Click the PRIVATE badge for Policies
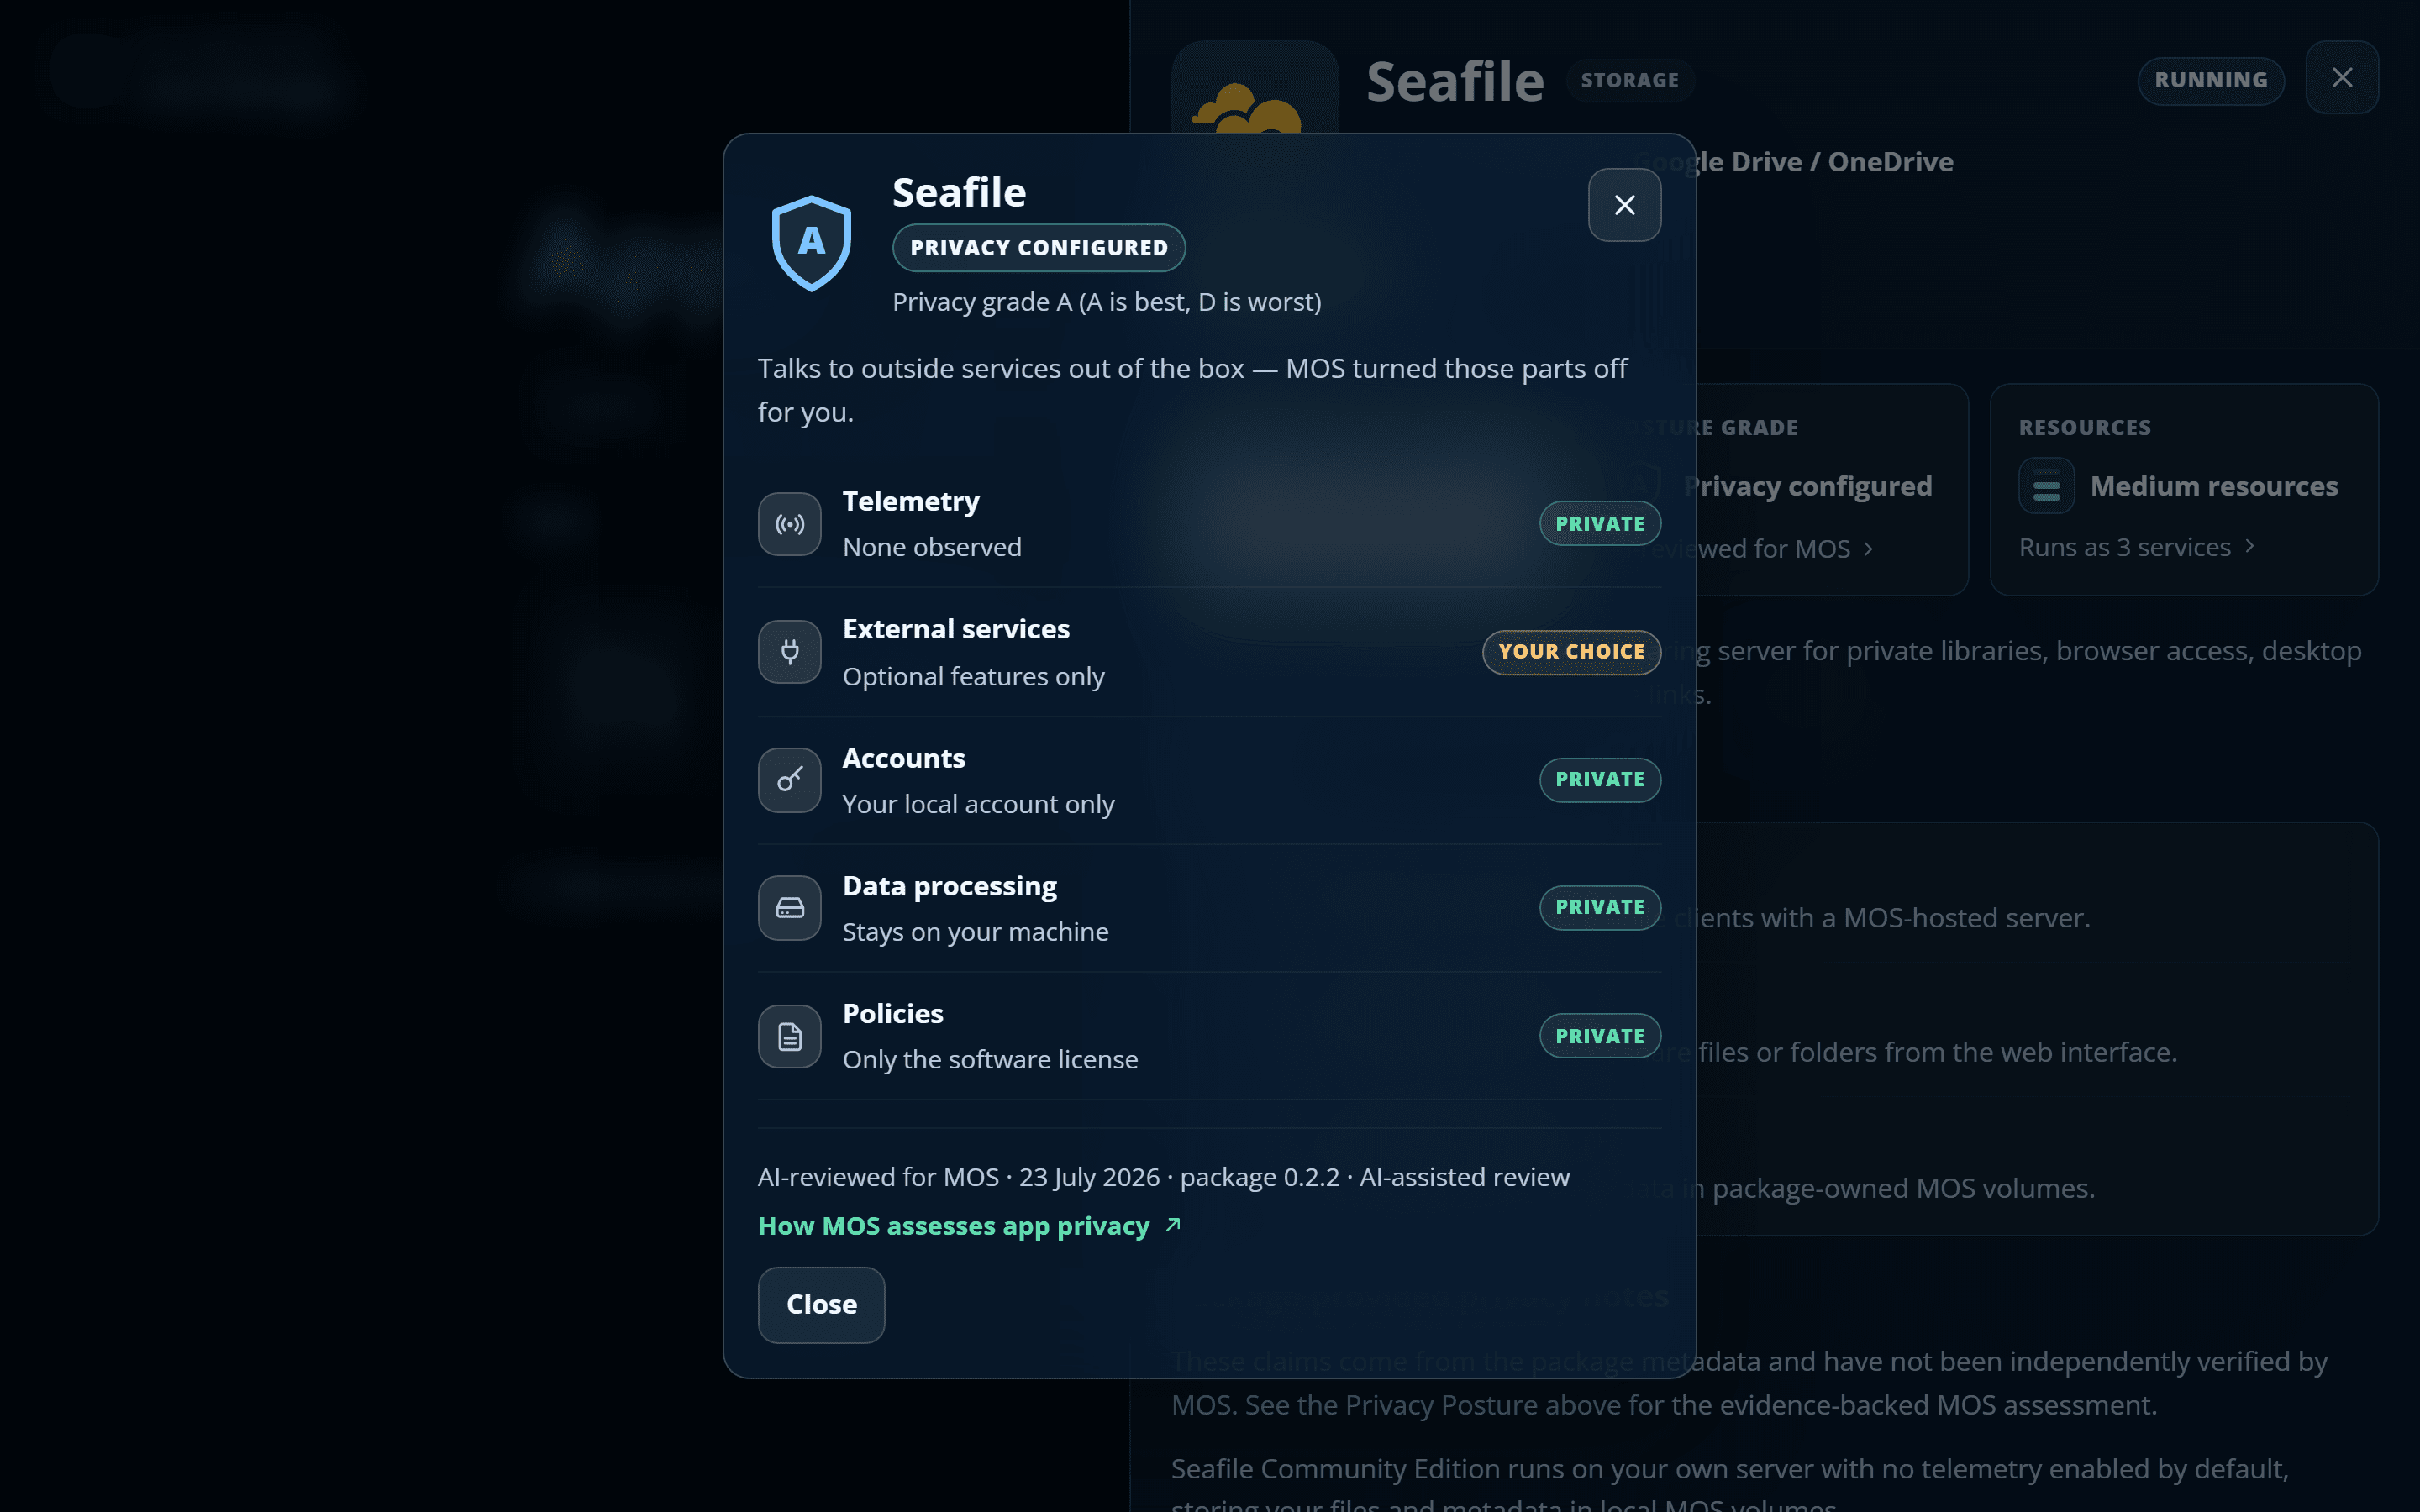 (1600, 1036)
